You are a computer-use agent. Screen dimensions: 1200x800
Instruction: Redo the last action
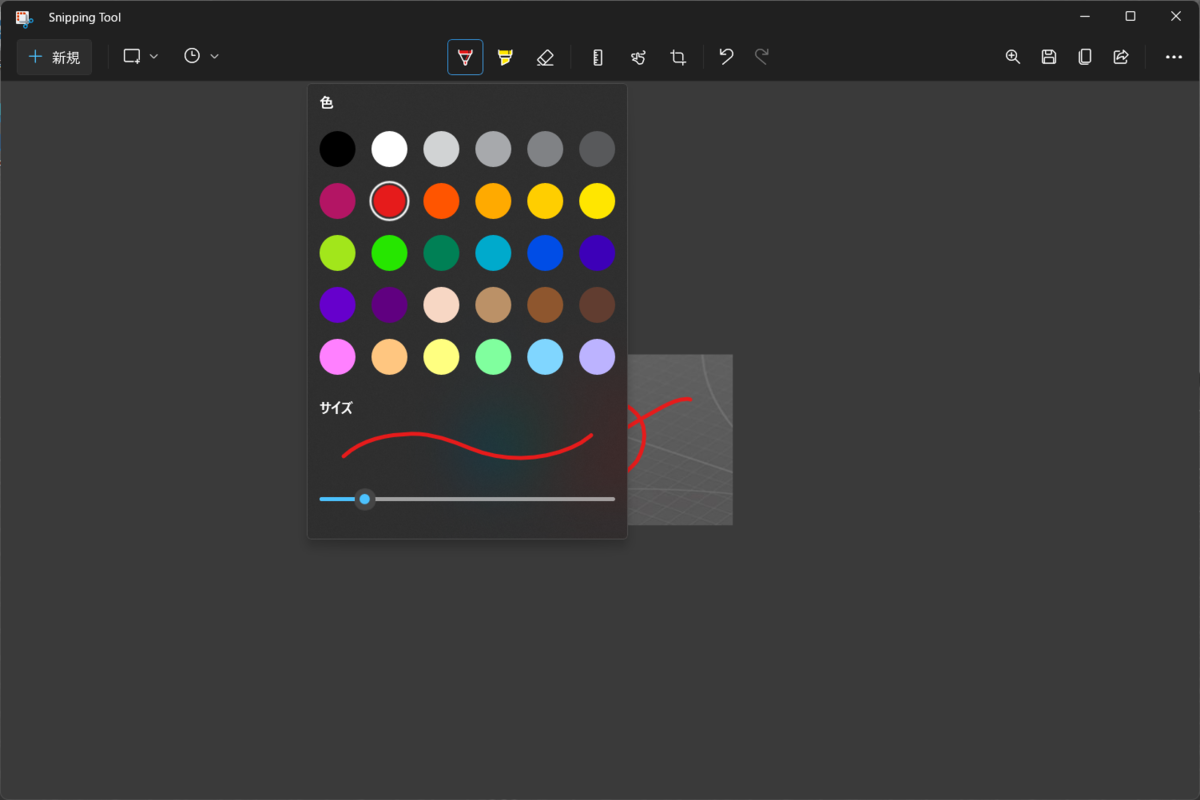point(762,57)
